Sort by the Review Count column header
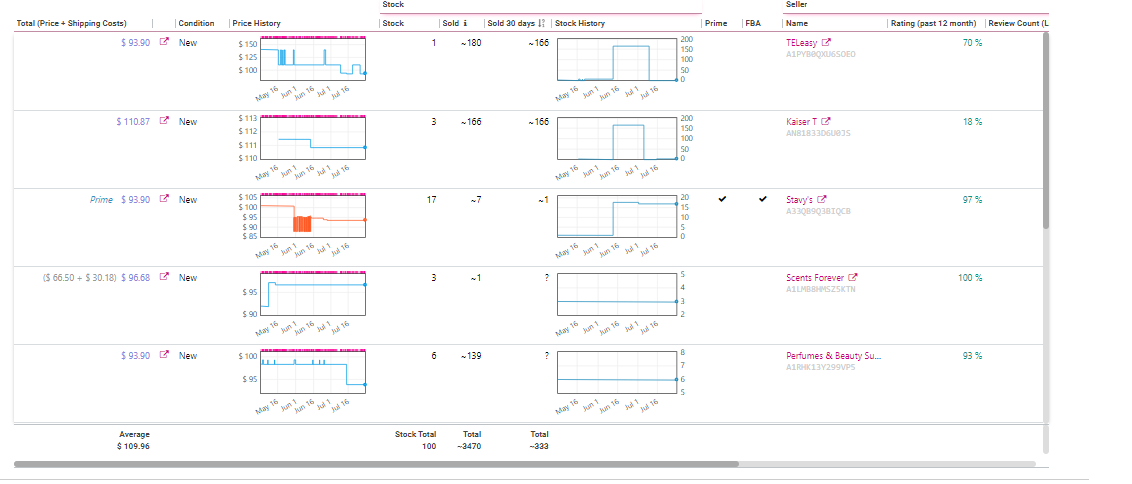1132x484 pixels. (1018, 23)
